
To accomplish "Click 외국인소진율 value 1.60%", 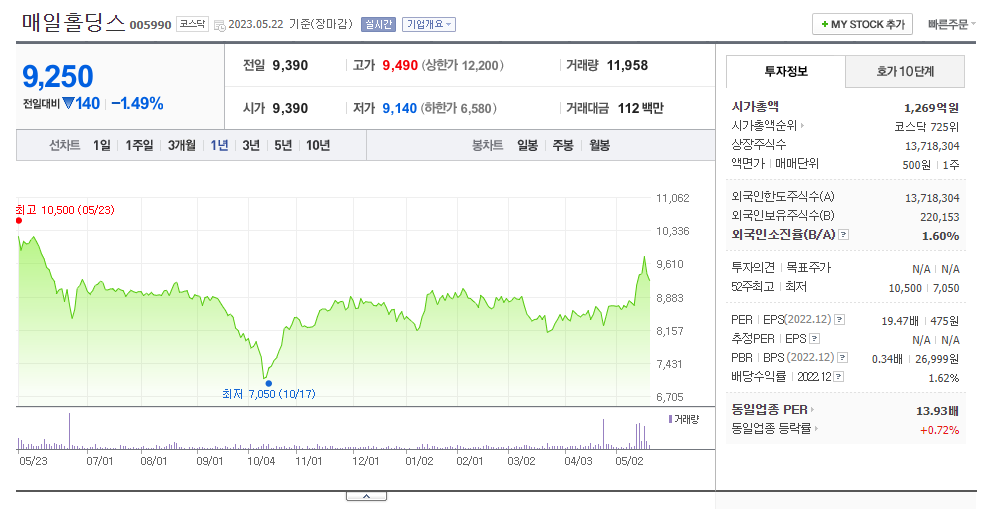I will tap(940, 236).
